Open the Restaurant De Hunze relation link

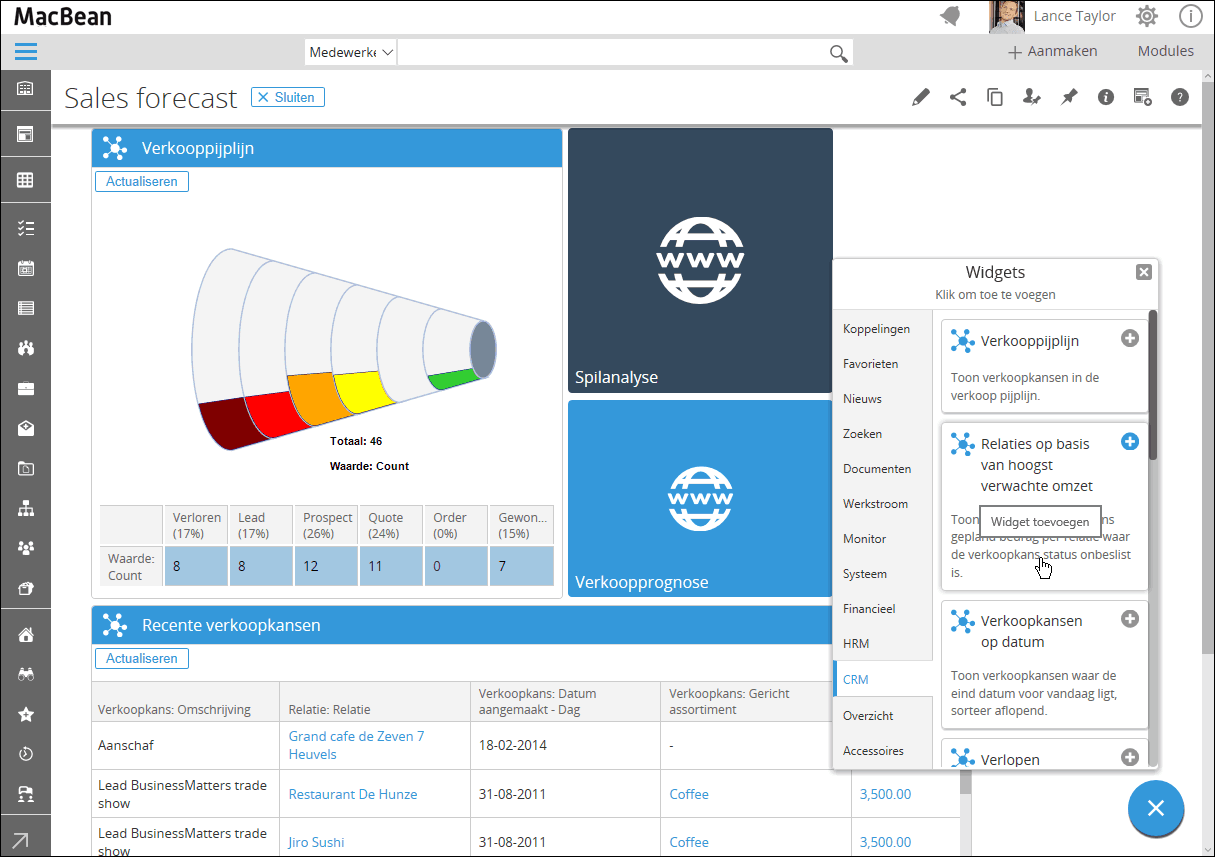[353, 794]
